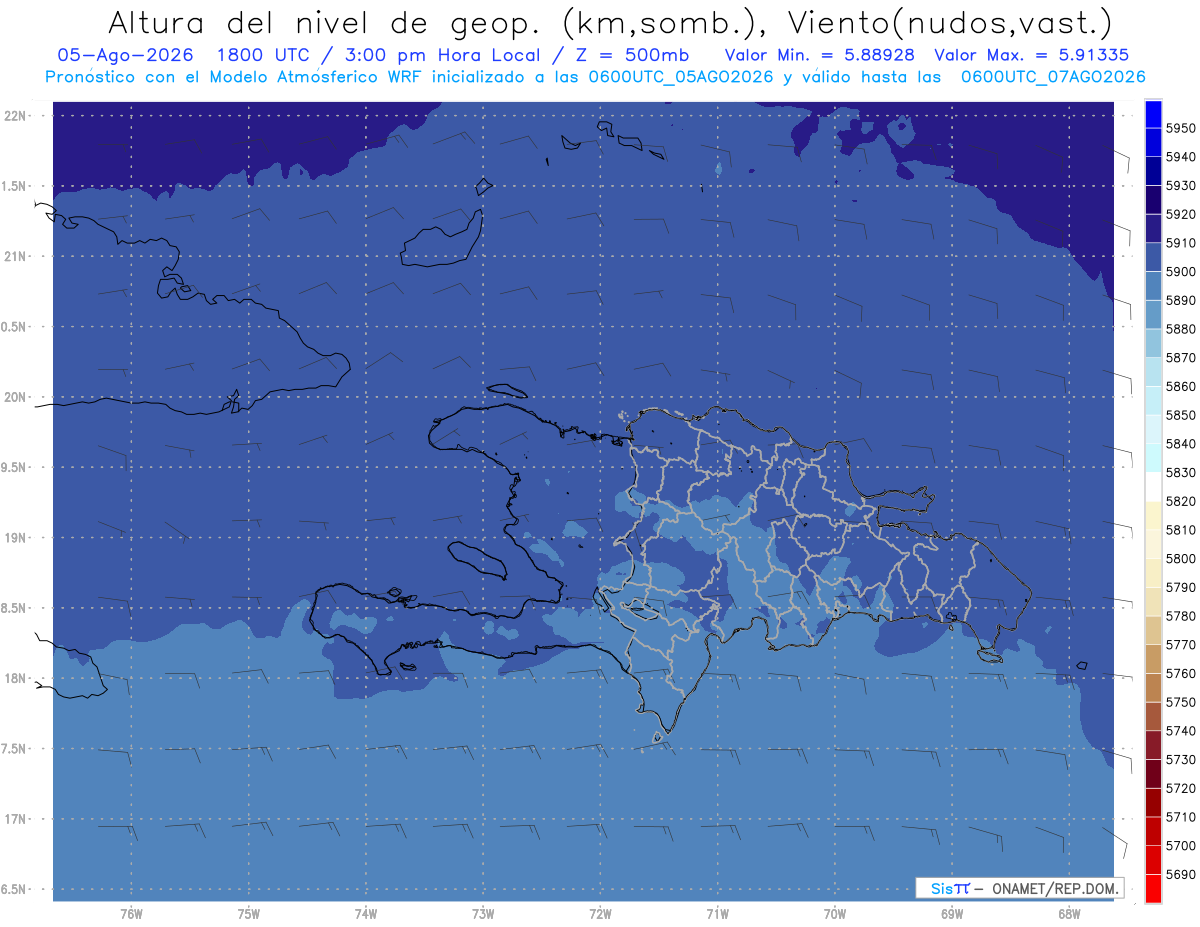
Task: Click the '22N' latitude axis label
Action: [16, 116]
